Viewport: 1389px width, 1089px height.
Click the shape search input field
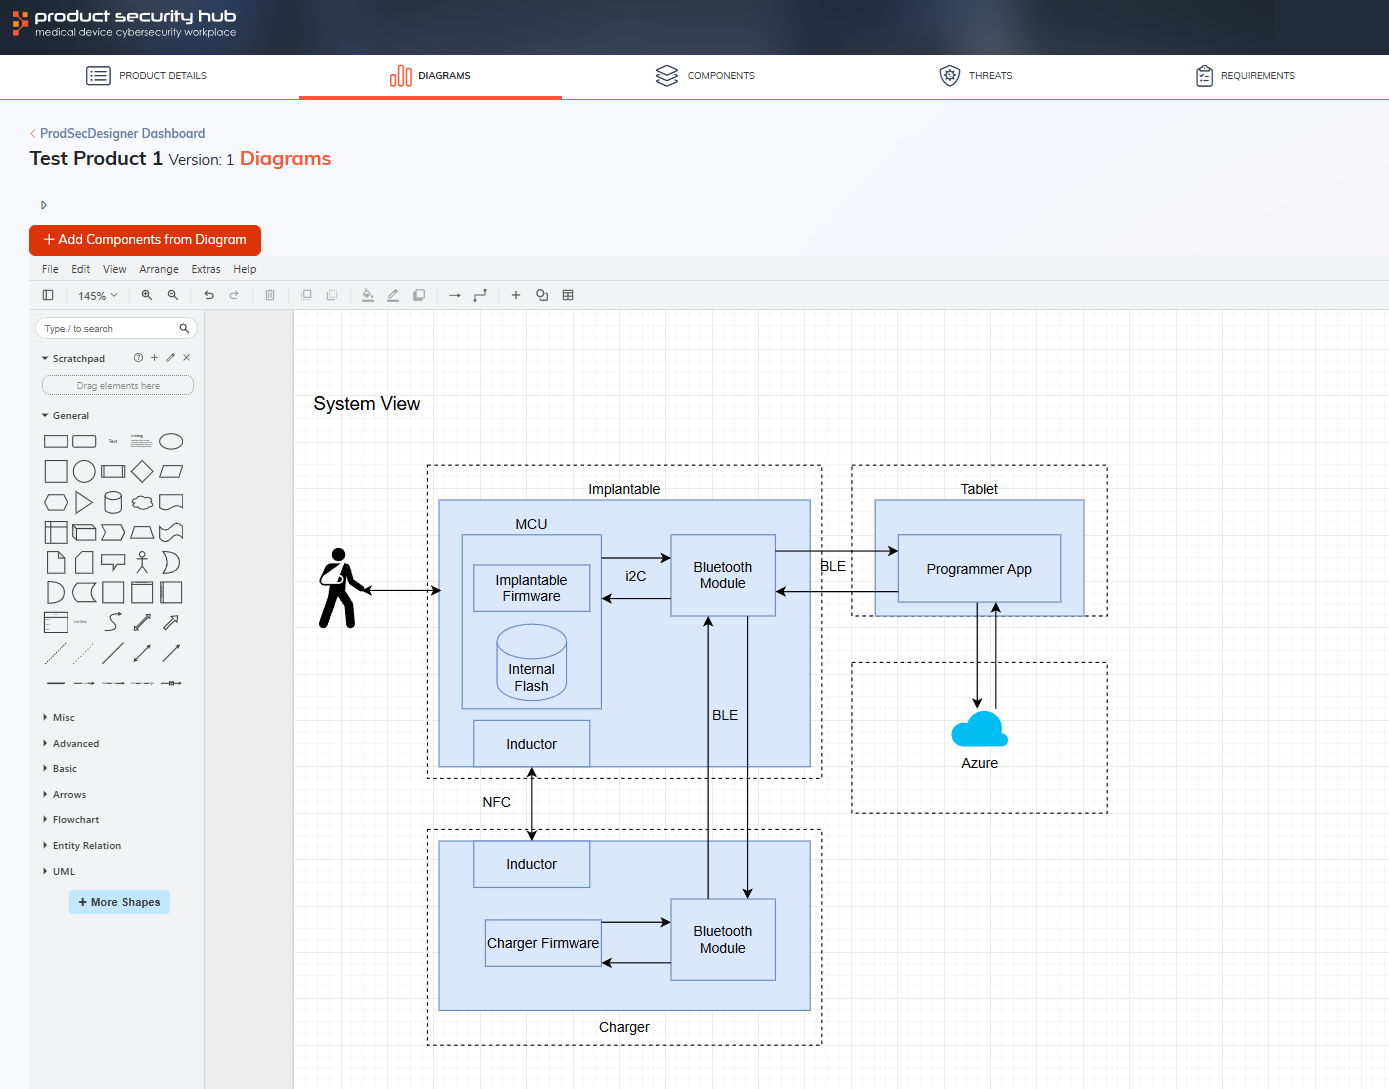click(x=110, y=328)
